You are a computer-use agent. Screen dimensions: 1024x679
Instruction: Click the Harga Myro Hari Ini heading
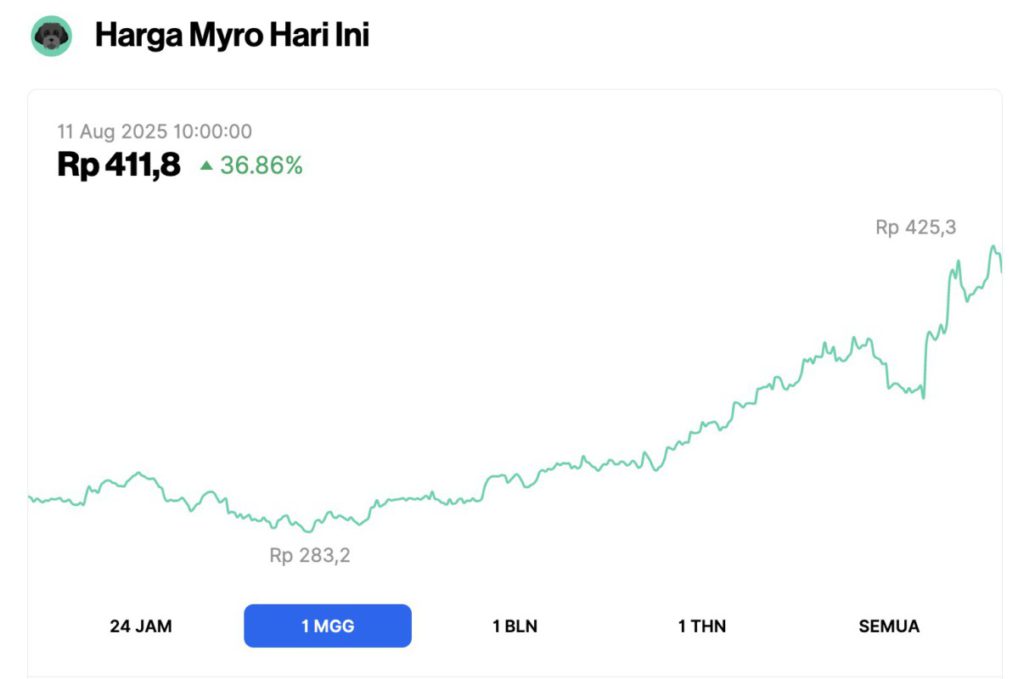point(232,34)
